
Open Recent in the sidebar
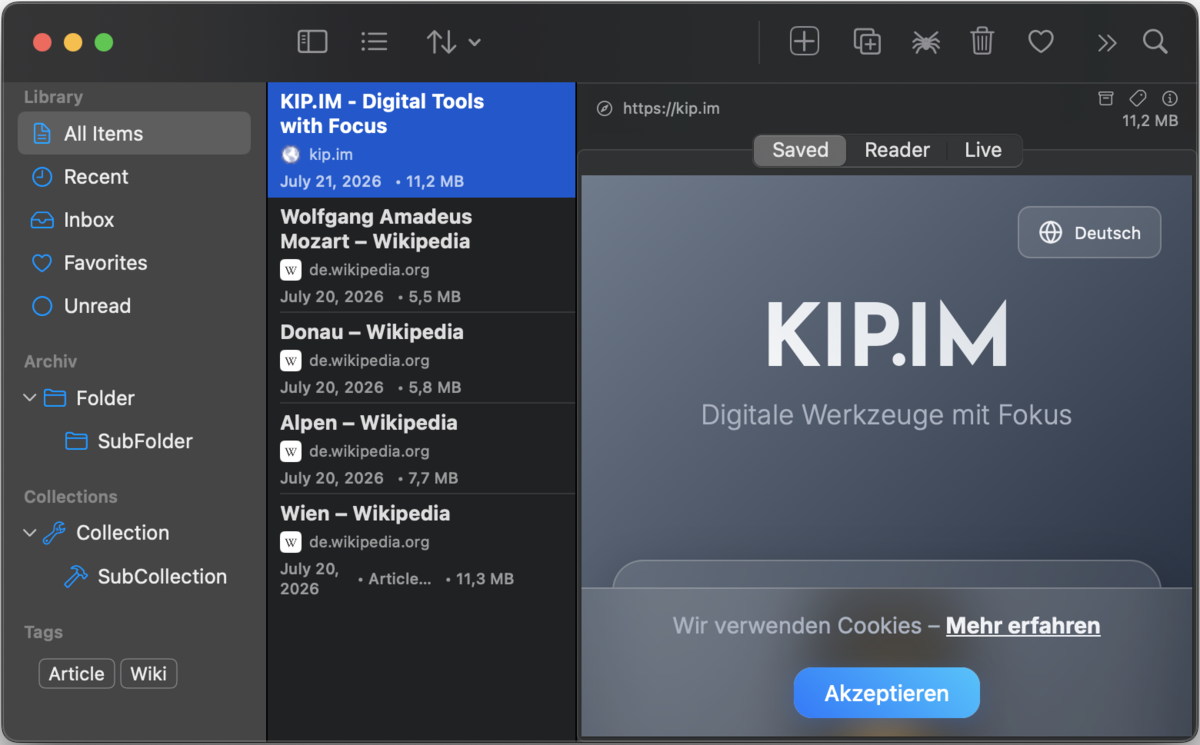click(x=134, y=177)
